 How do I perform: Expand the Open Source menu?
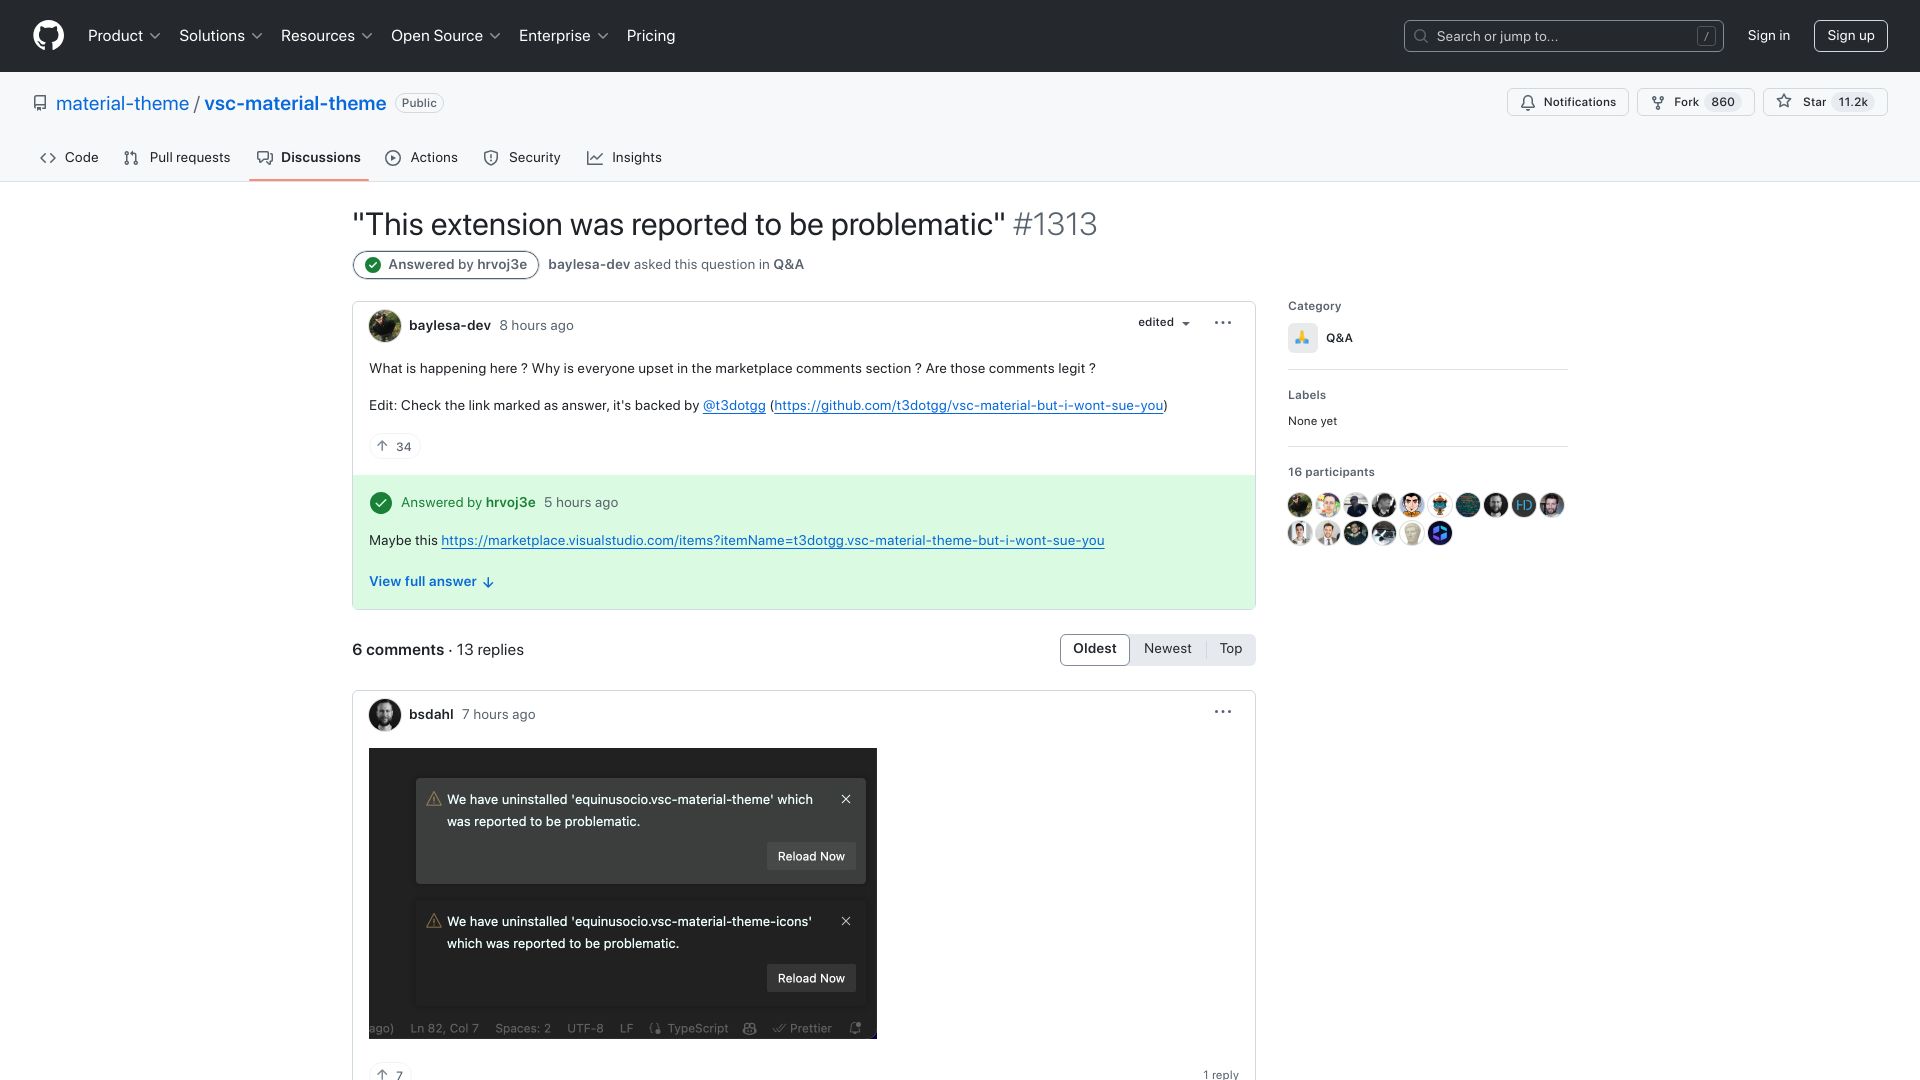pos(446,36)
